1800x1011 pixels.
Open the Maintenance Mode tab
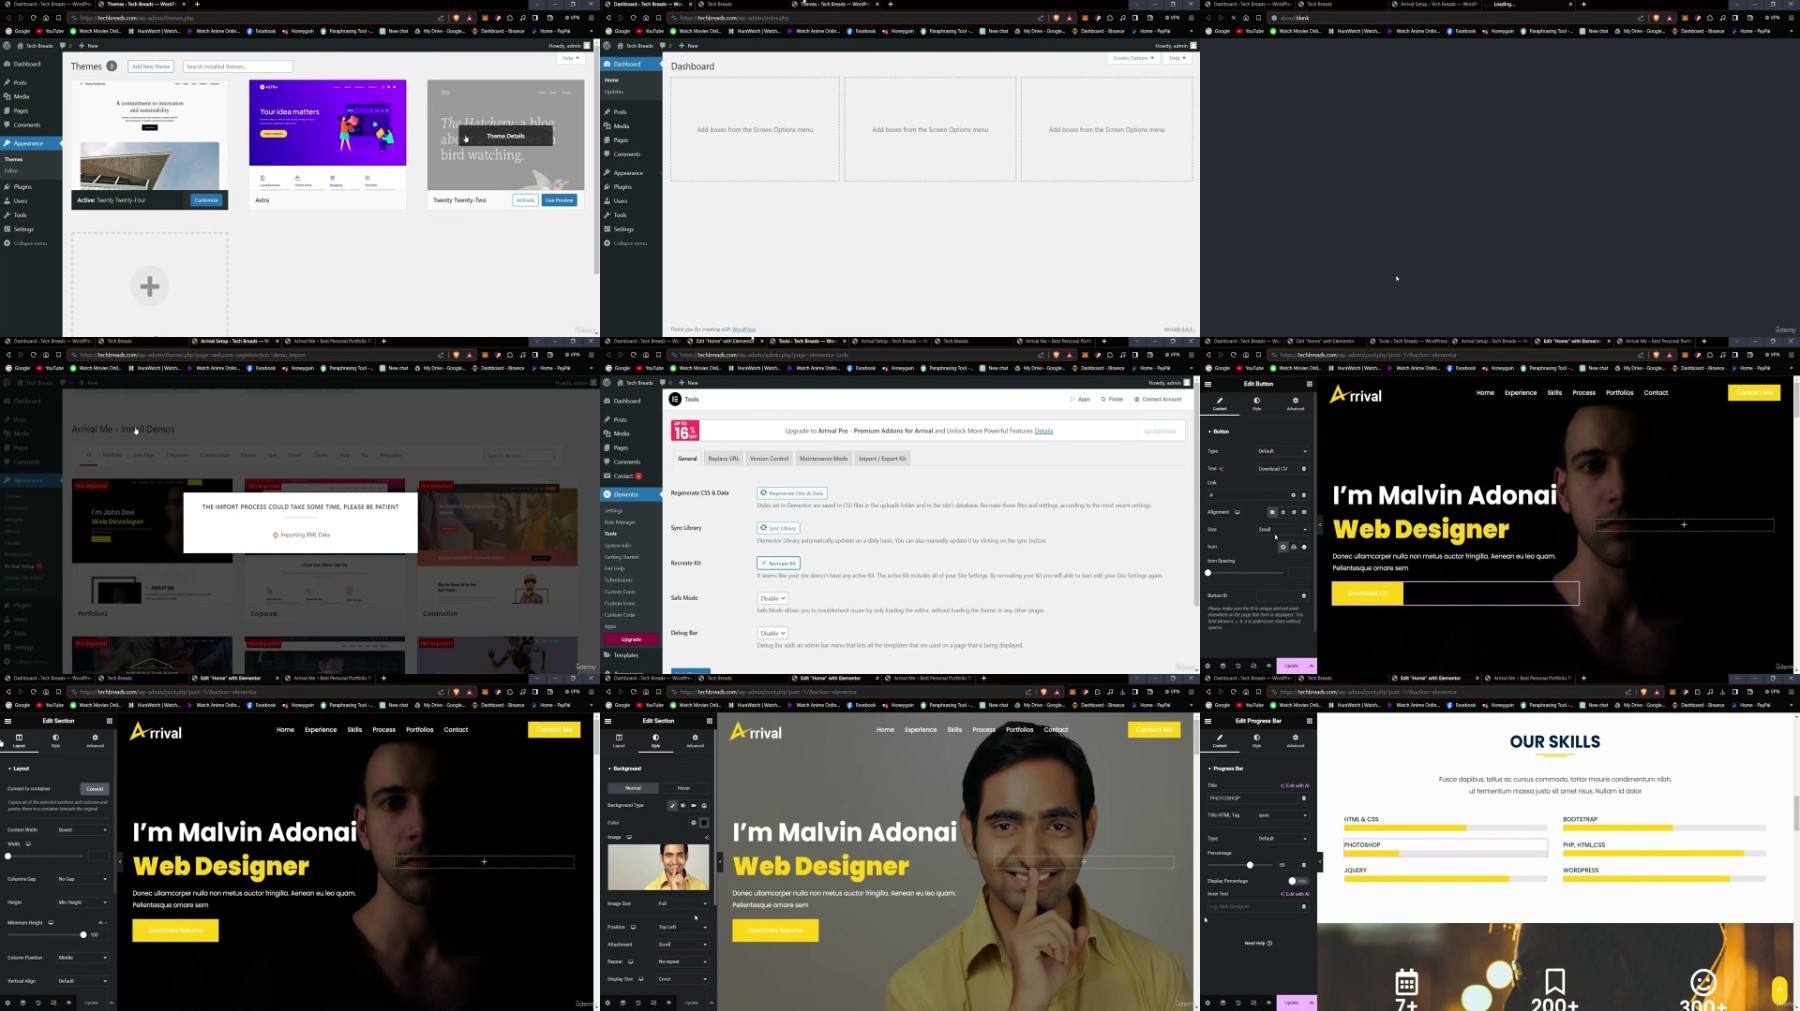point(823,458)
